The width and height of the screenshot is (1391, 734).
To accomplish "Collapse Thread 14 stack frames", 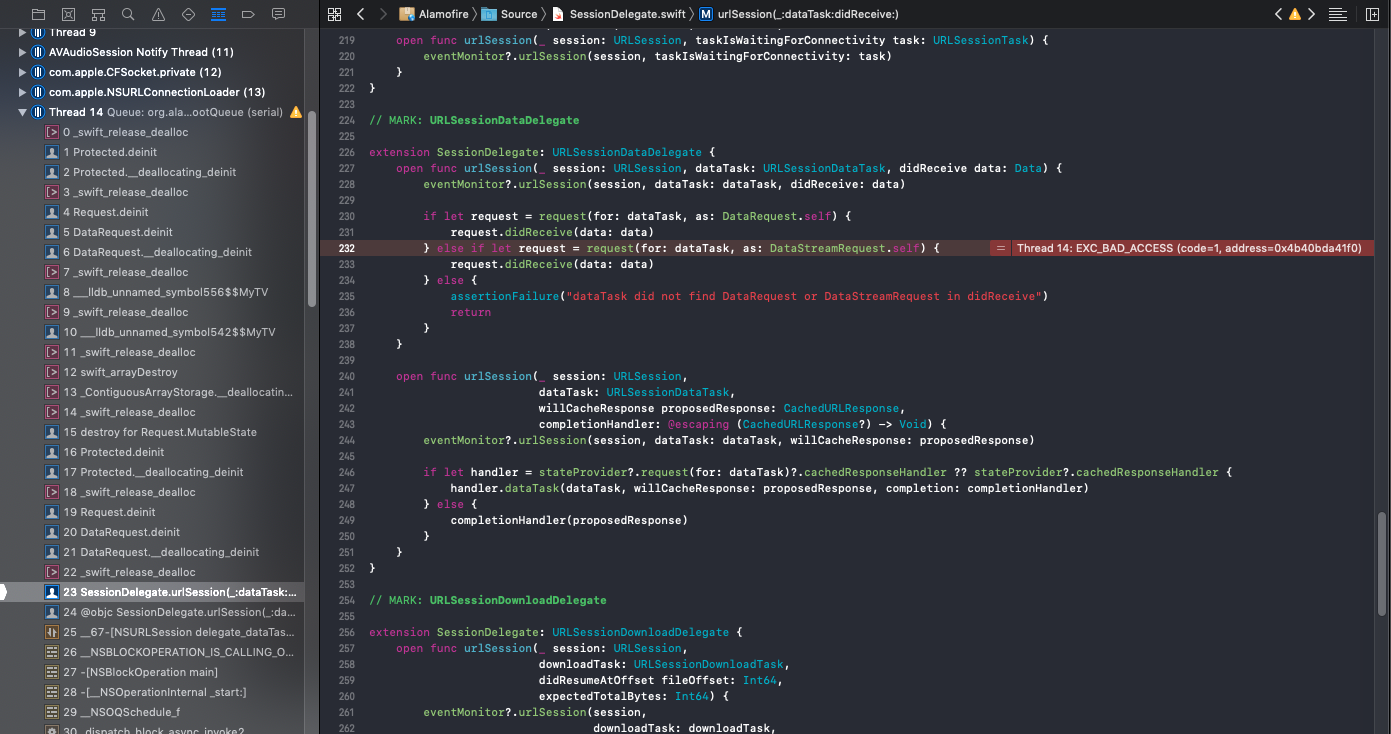I will 22,112.
